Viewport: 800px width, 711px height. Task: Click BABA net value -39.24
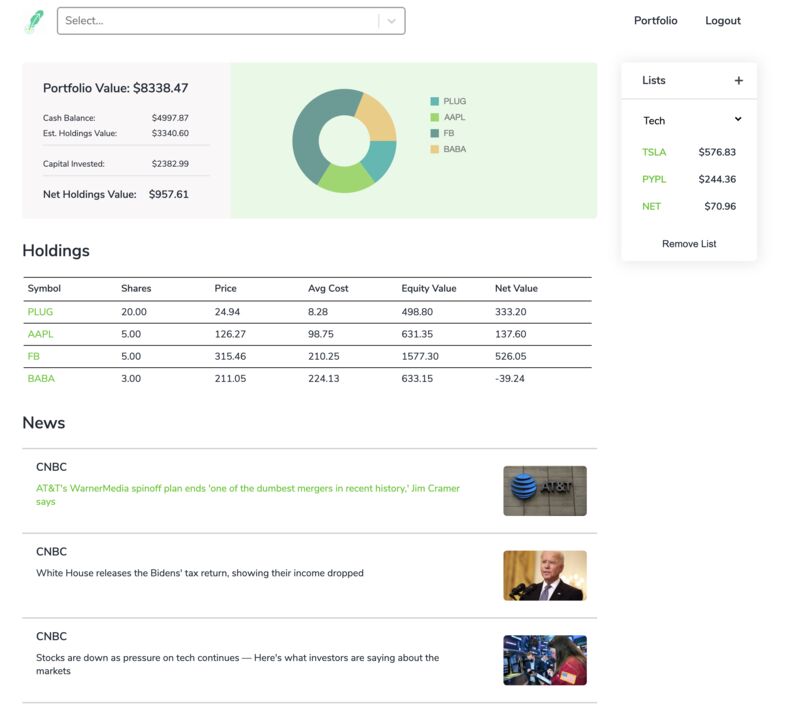pyautogui.click(x=510, y=378)
